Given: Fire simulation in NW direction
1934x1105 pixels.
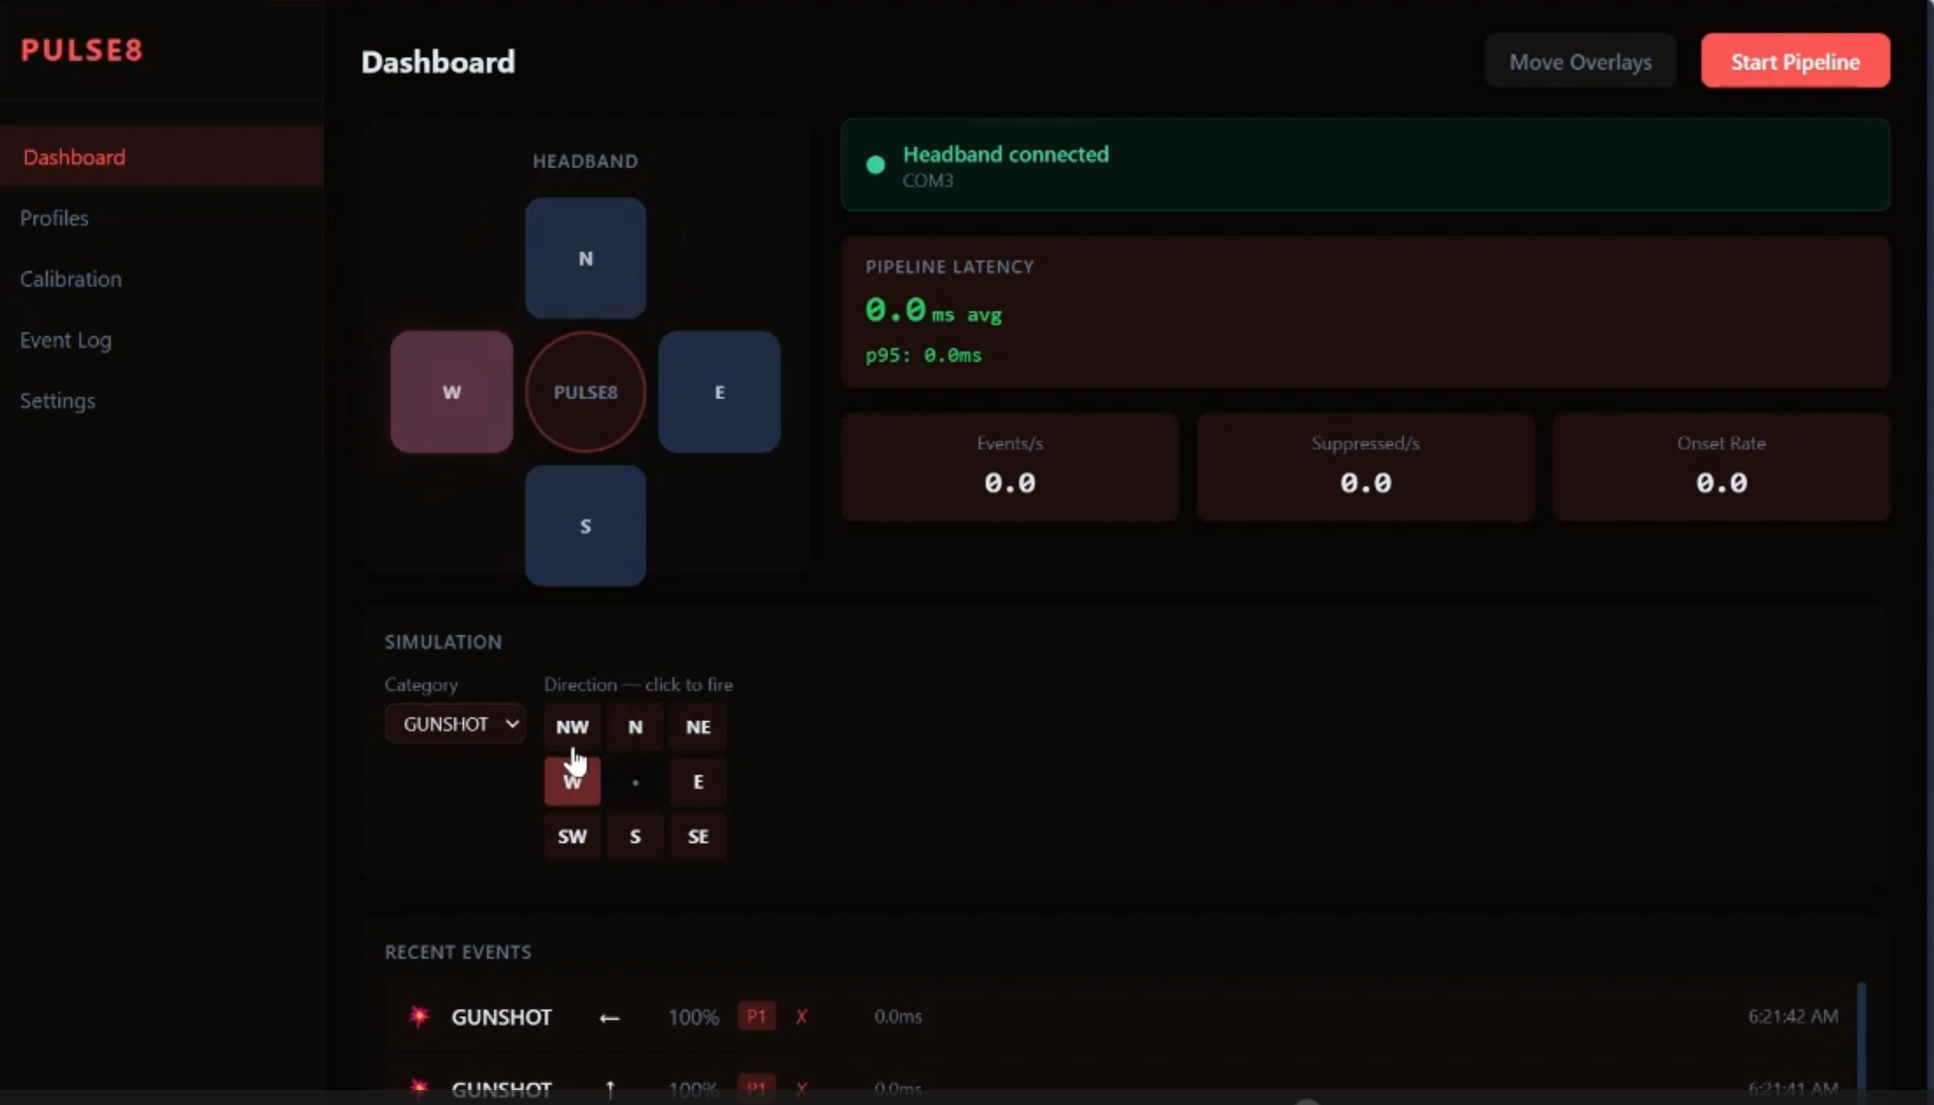Looking at the screenshot, I should (572, 727).
